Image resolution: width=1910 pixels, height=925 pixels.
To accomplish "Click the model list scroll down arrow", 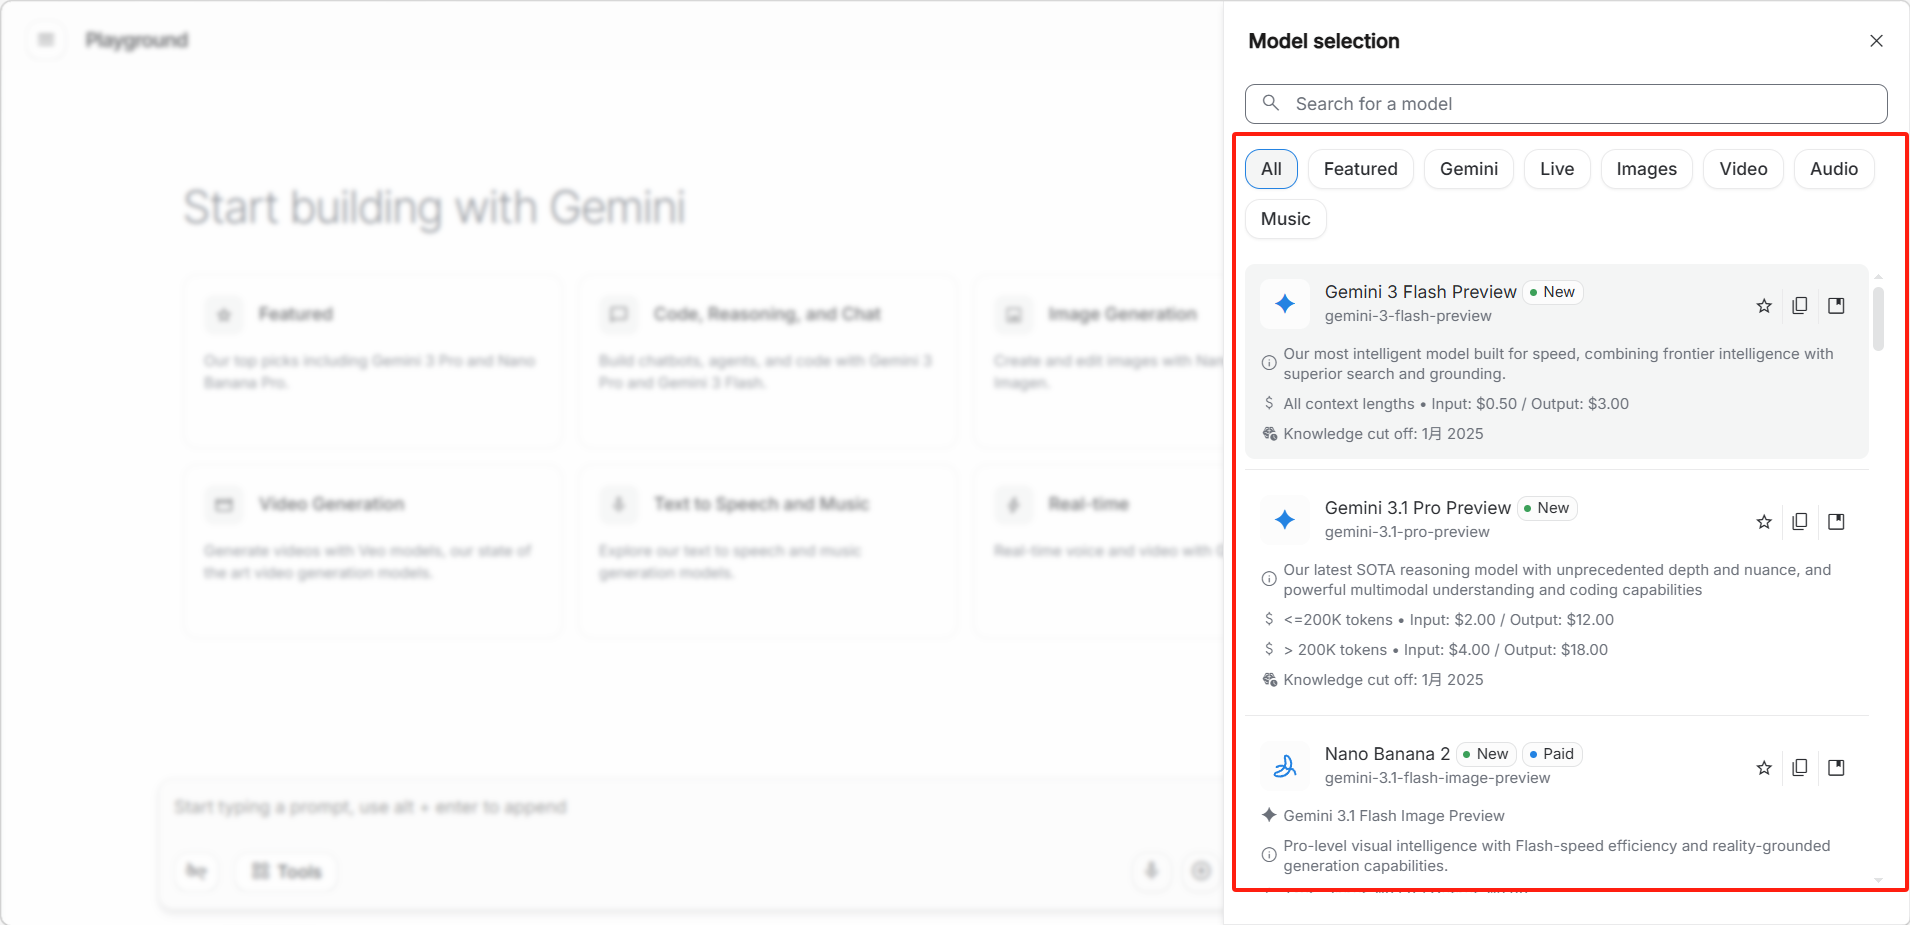I will pyautogui.click(x=1878, y=880).
